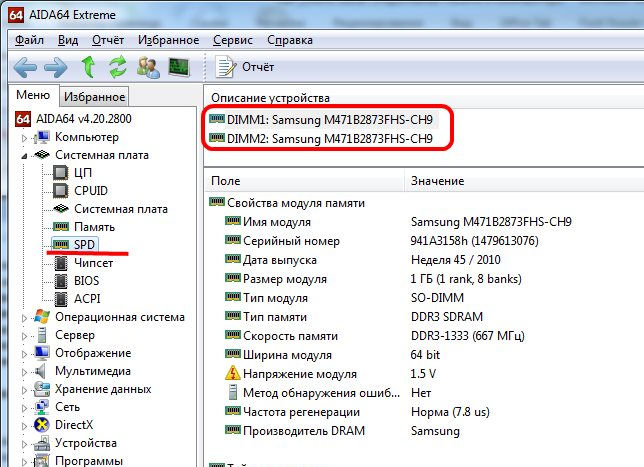The height and width of the screenshot is (467, 644).
Task: Expand the Операционная система node
Action: (24, 318)
